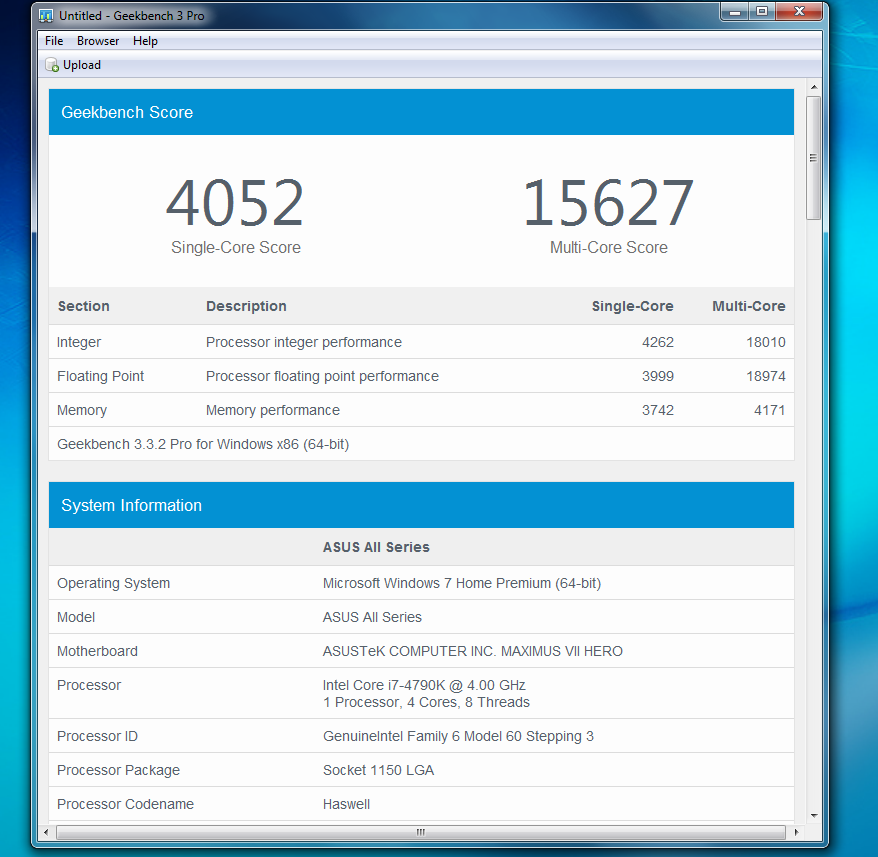Screen dimensions: 878x857
Task: Click the Section column header
Action: coord(84,306)
